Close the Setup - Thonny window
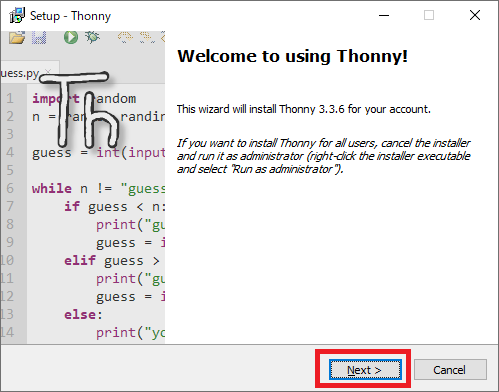499x392 pixels. point(475,15)
